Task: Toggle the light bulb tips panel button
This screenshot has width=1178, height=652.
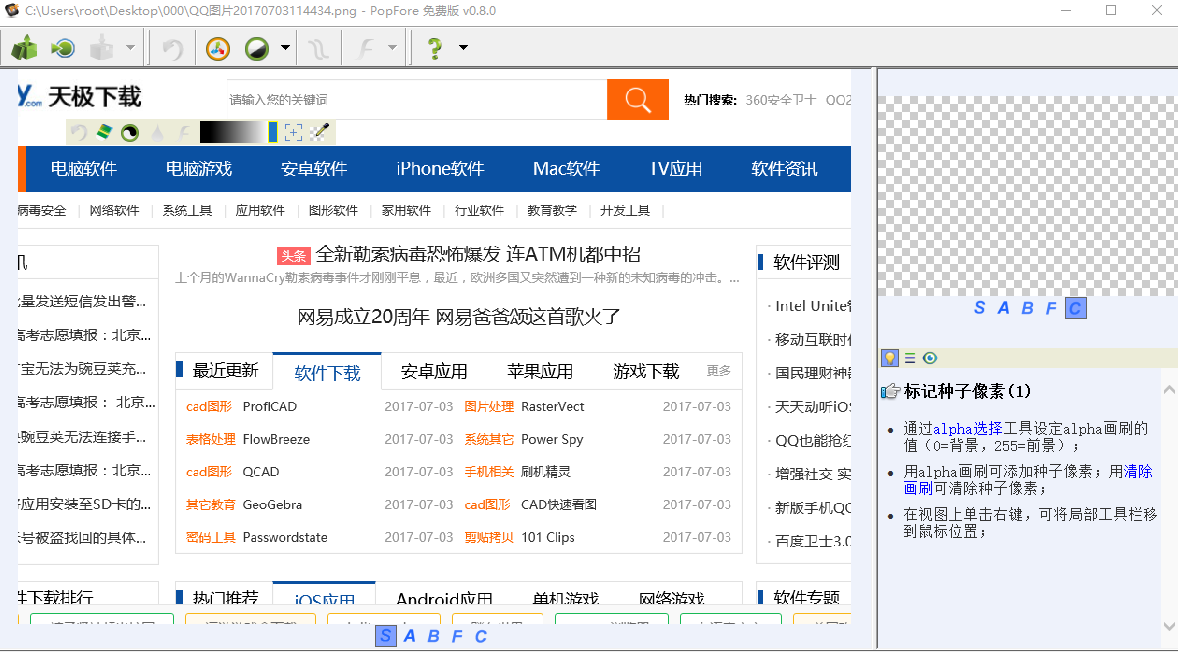Action: coord(890,358)
